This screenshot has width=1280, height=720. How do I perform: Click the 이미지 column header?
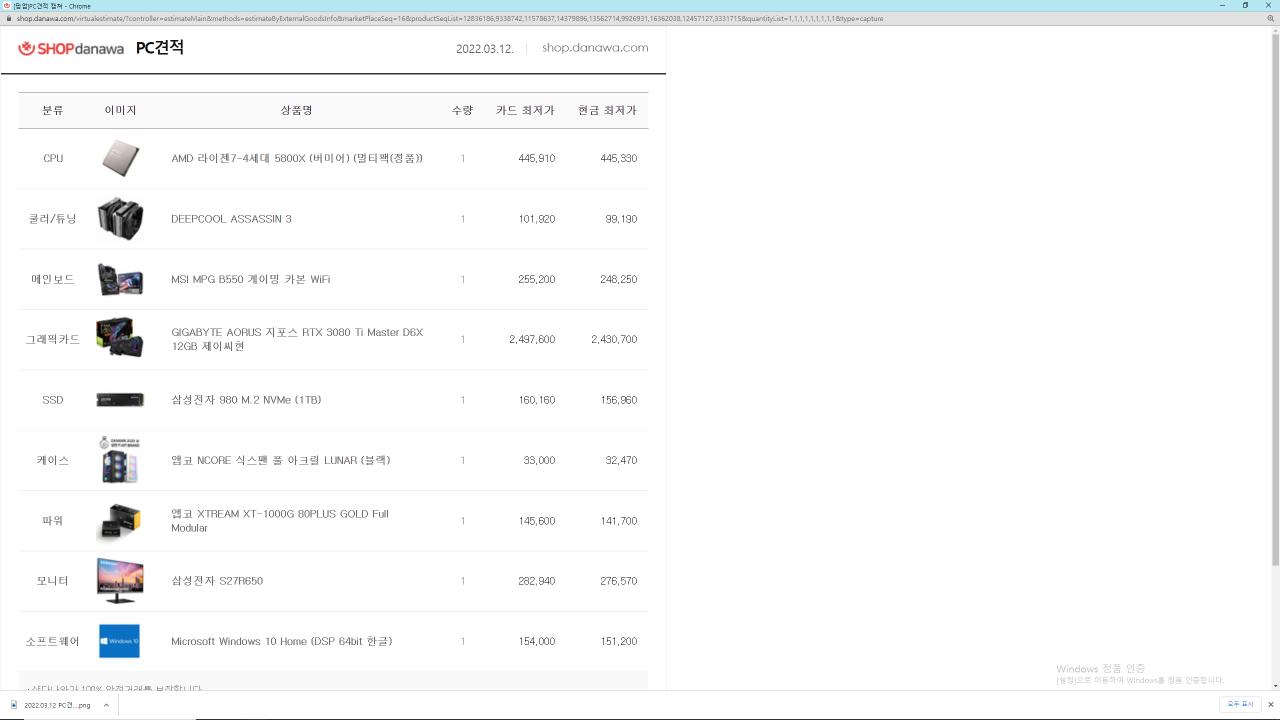point(120,110)
